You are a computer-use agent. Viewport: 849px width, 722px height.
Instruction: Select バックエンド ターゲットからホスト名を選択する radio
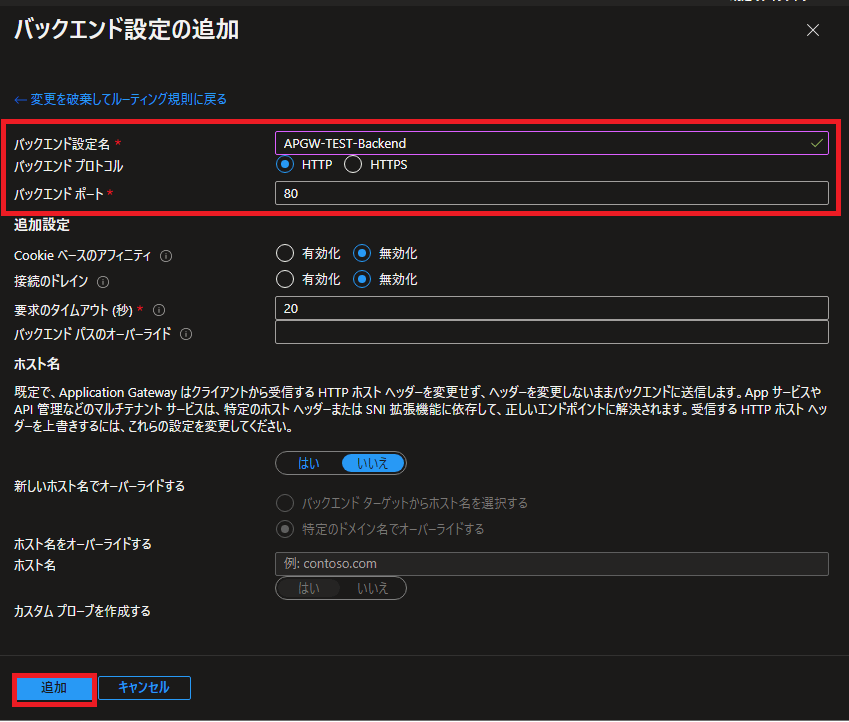pyautogui.click(x=285, y=503)
